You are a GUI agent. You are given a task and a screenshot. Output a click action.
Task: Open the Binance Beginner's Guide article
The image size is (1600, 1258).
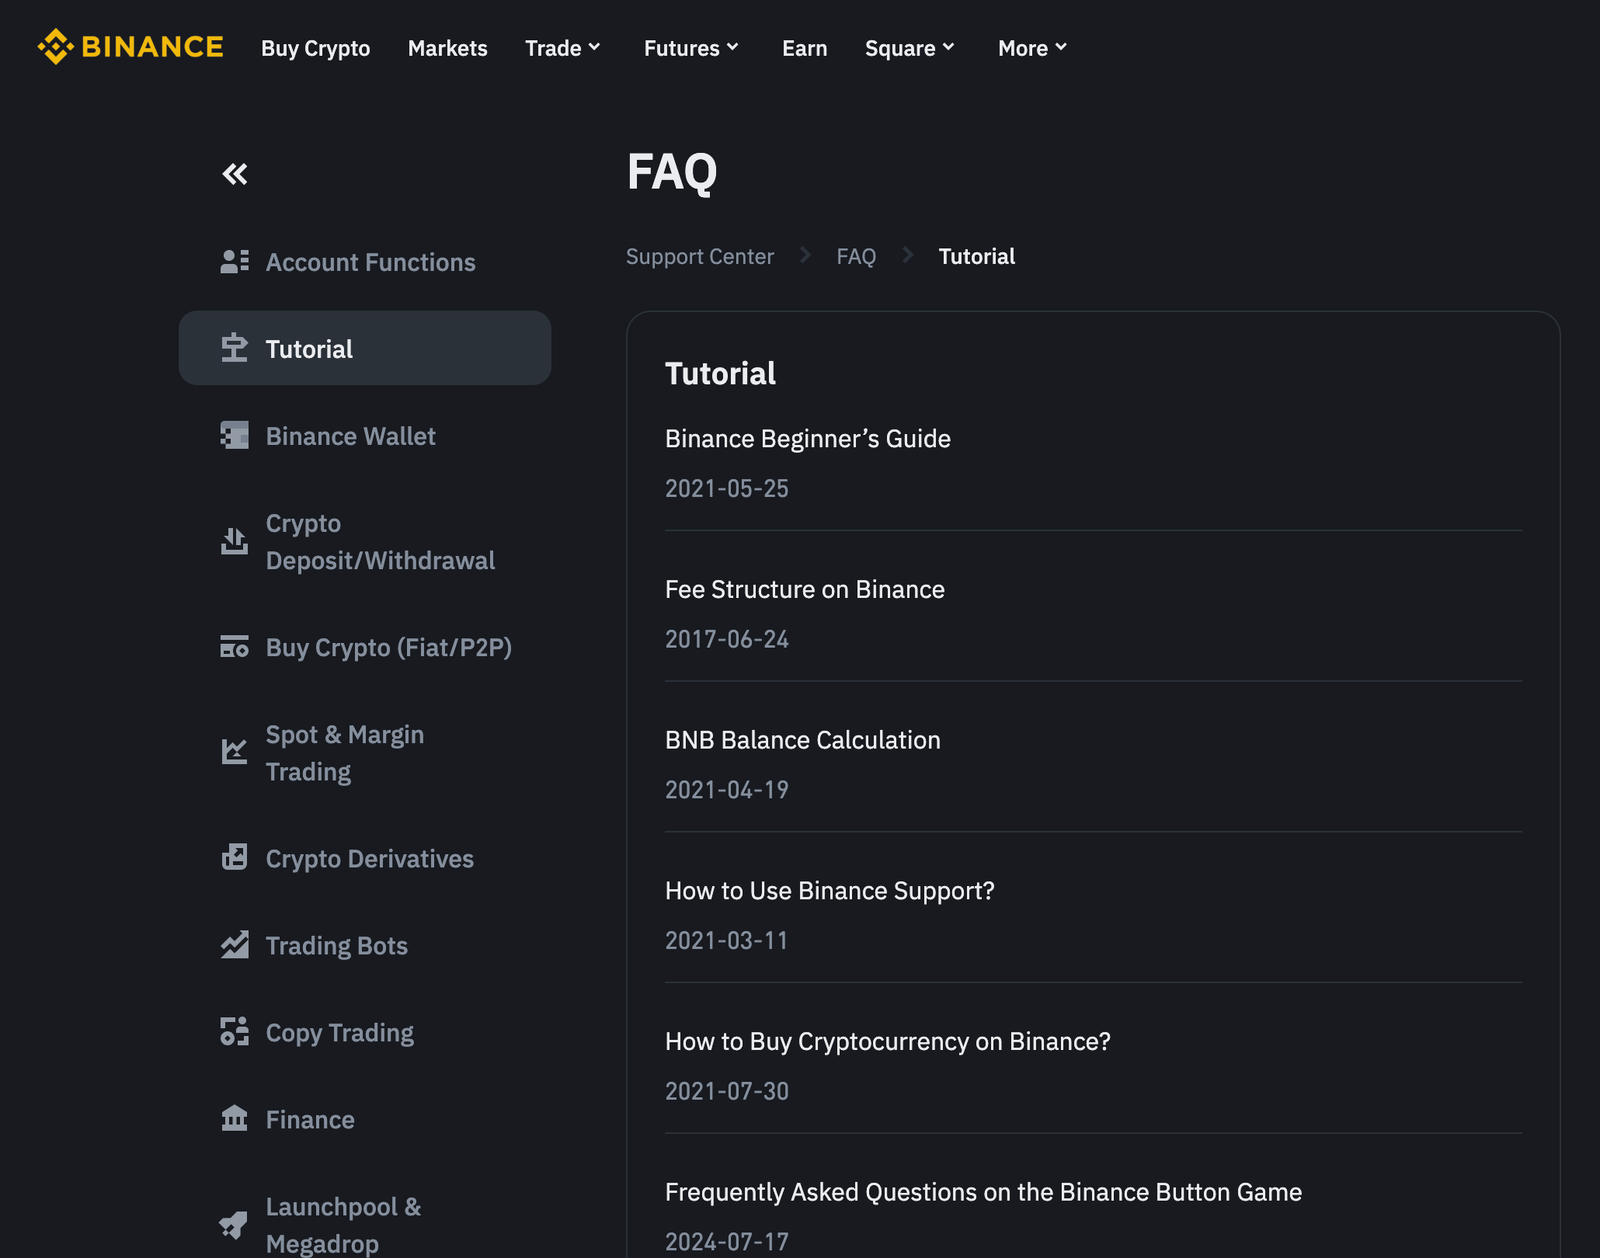click(807, 439)
